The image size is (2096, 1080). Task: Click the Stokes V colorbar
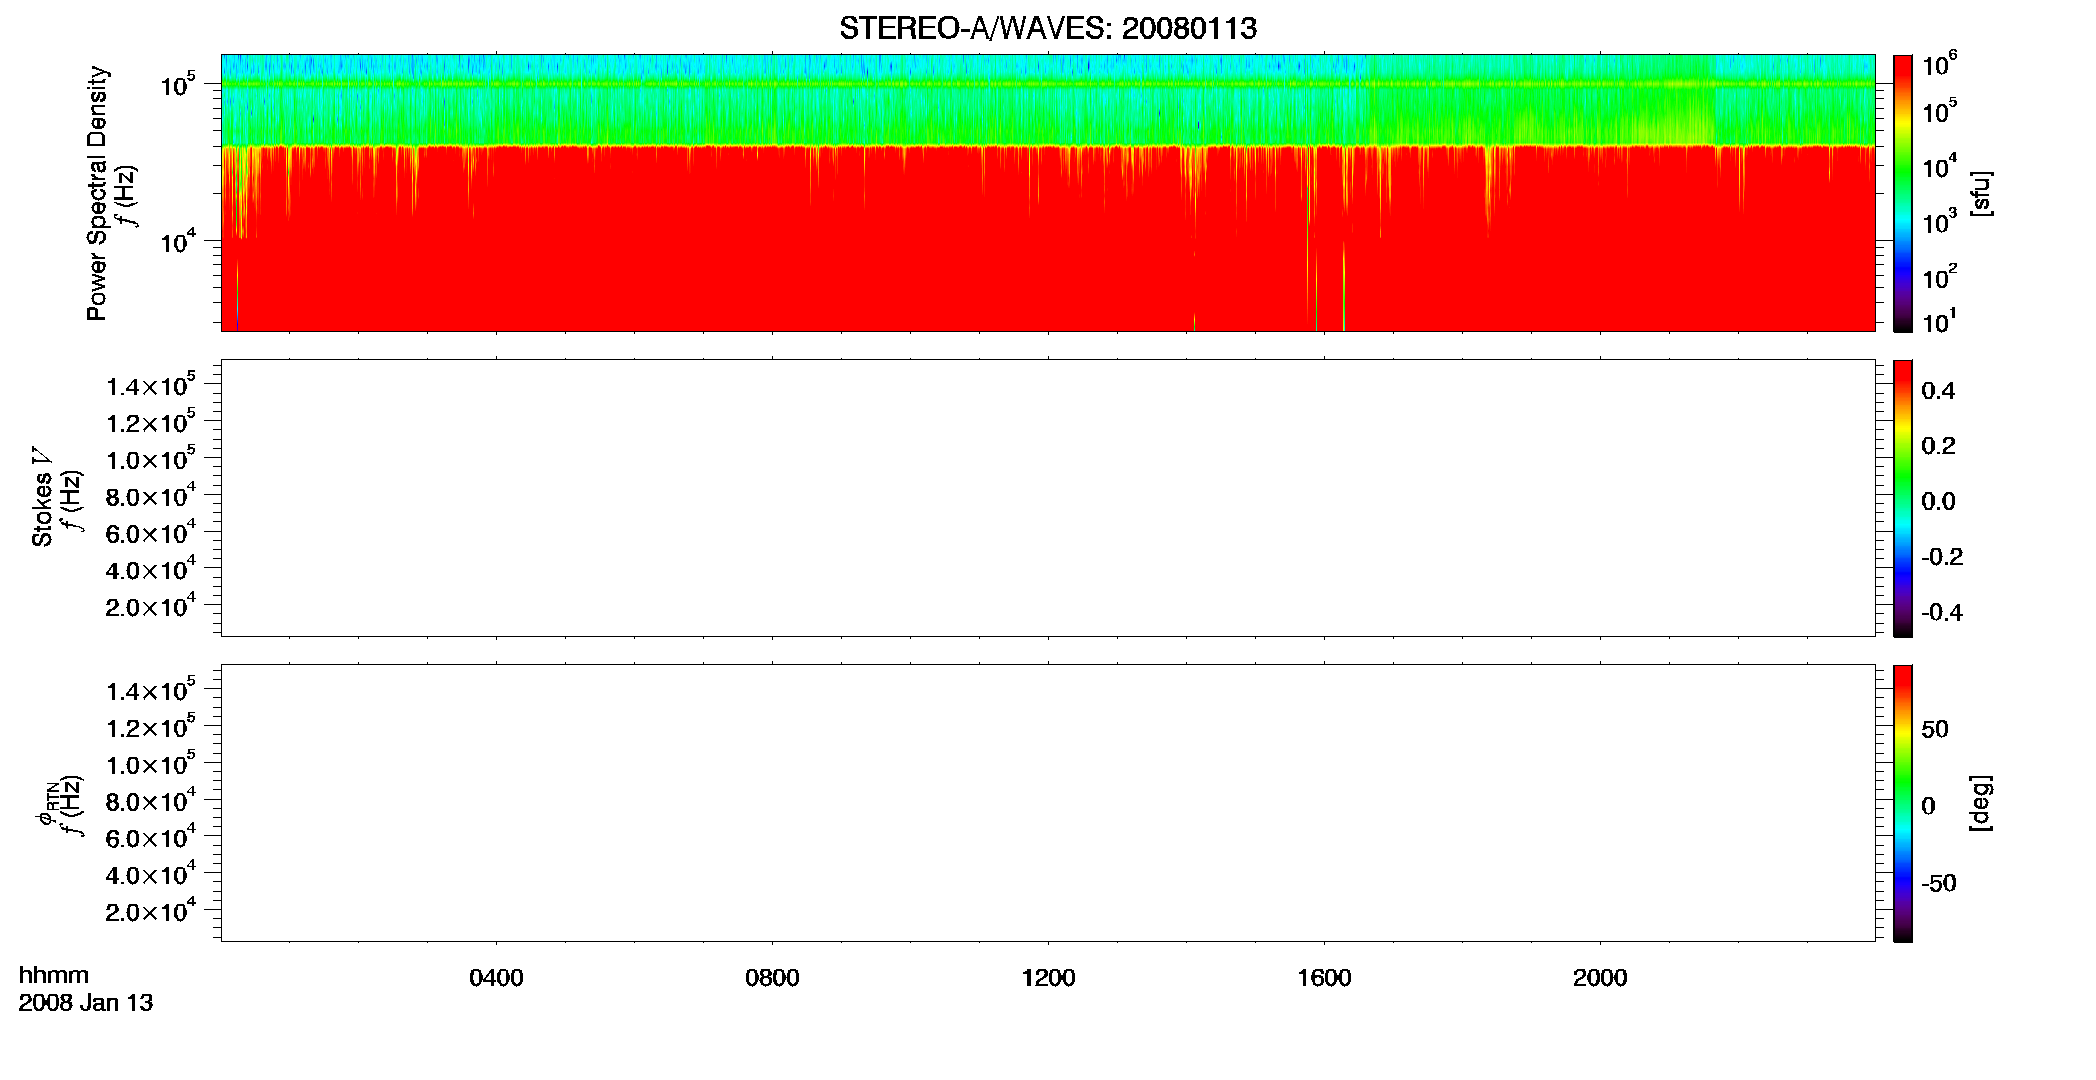tap(1903, 498)
